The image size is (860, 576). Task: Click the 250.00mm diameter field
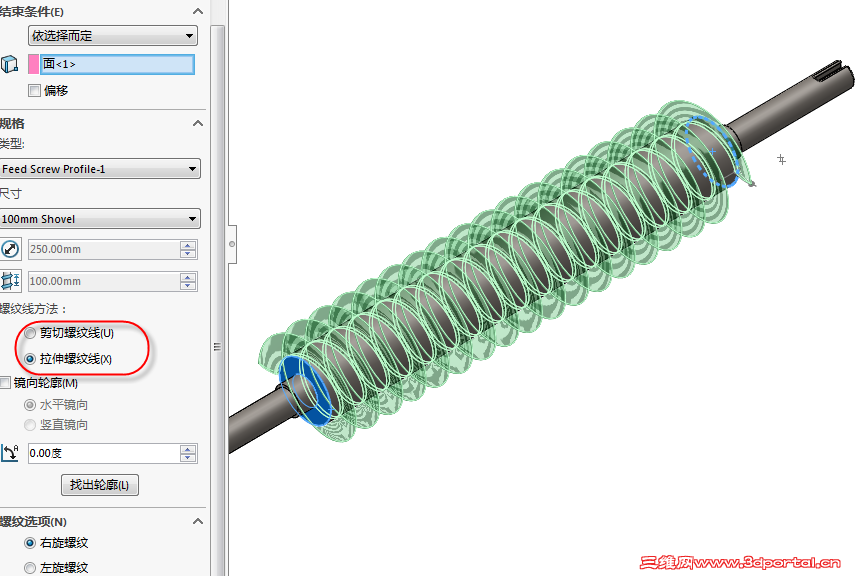[104, 250]
